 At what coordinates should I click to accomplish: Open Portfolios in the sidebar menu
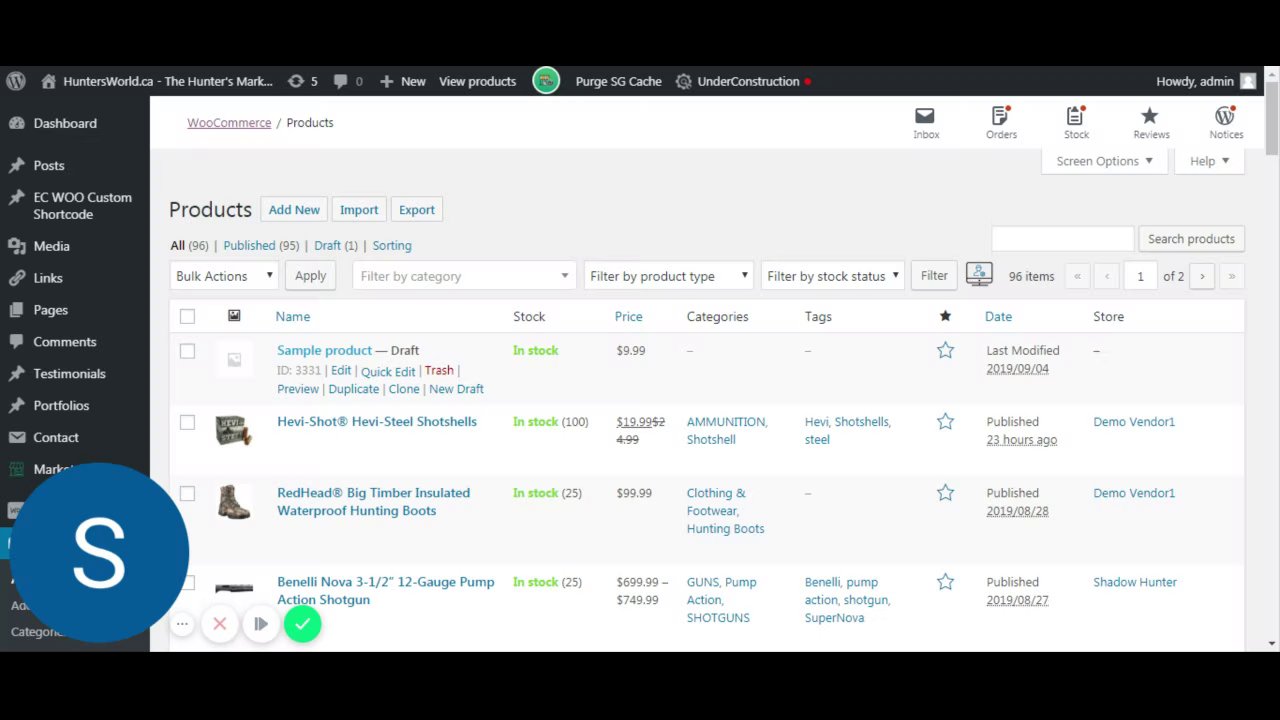61,406
